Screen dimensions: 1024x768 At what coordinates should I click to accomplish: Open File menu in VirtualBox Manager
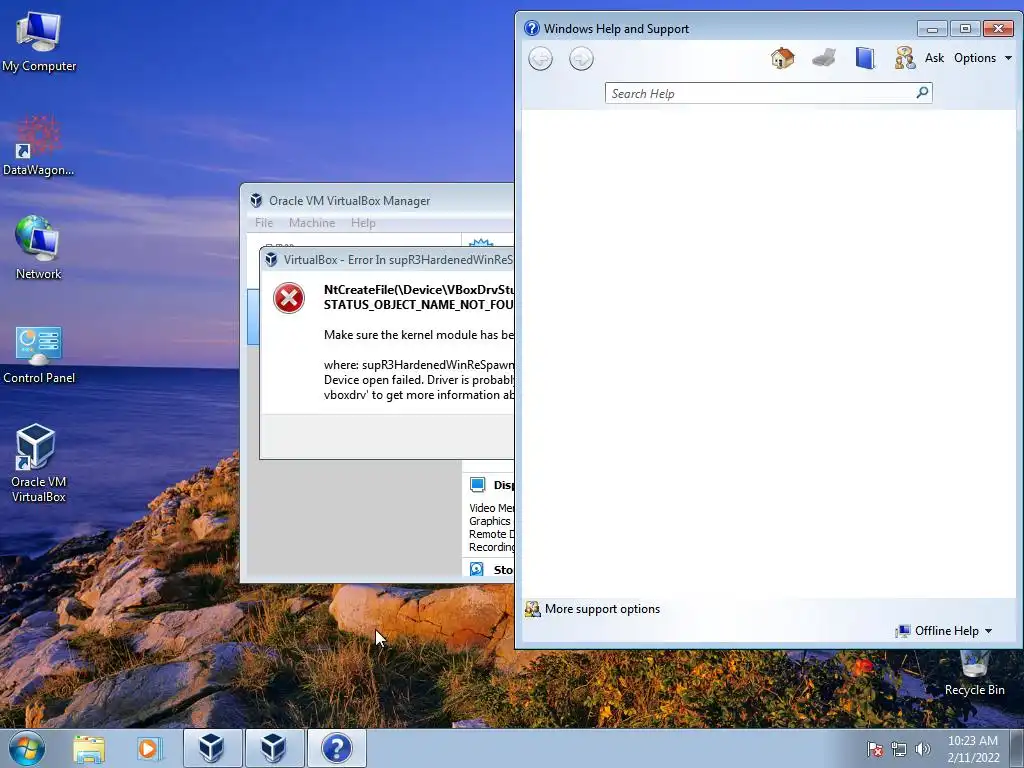click(264, 223)
